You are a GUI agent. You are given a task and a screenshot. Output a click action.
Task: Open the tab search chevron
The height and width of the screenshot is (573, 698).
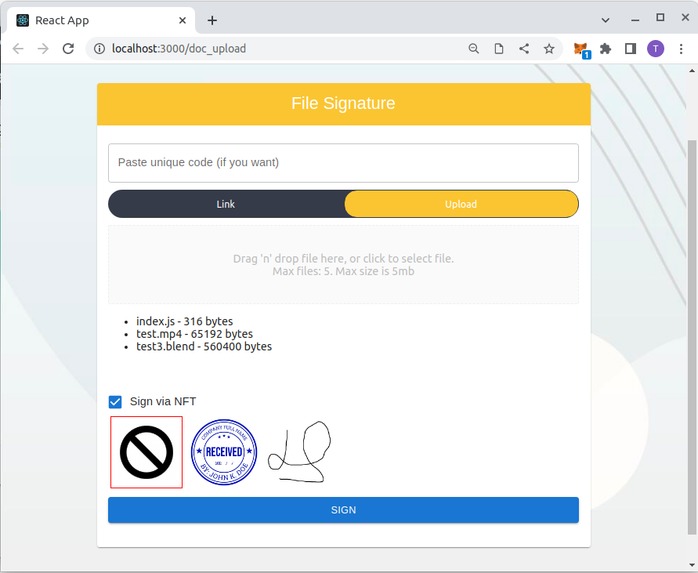605,20
